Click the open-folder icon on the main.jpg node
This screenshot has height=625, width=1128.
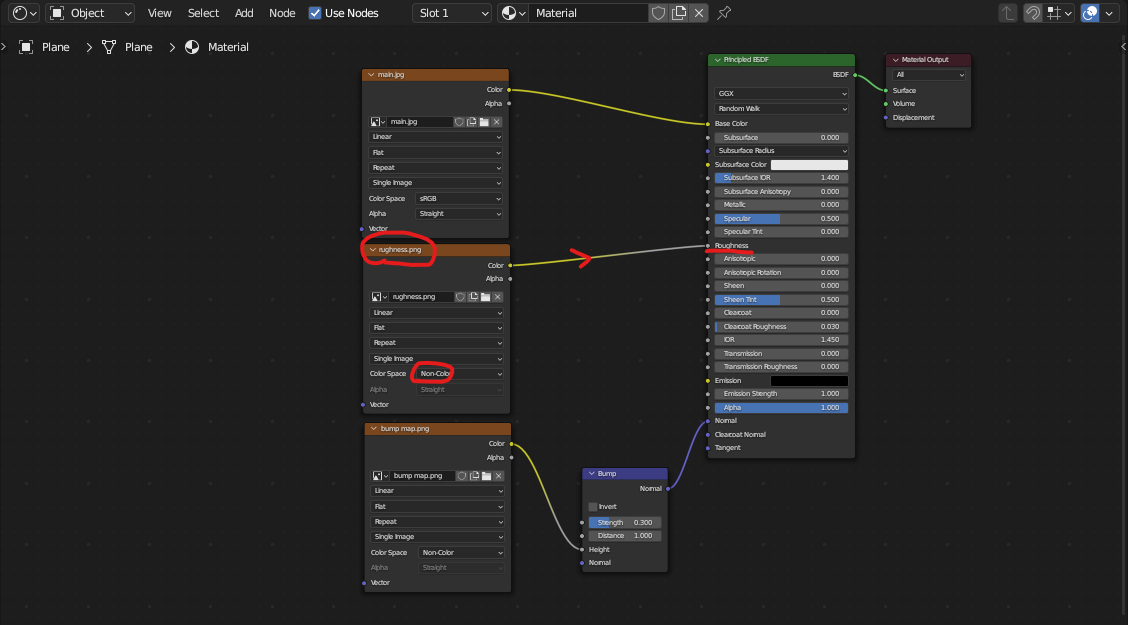484,122
